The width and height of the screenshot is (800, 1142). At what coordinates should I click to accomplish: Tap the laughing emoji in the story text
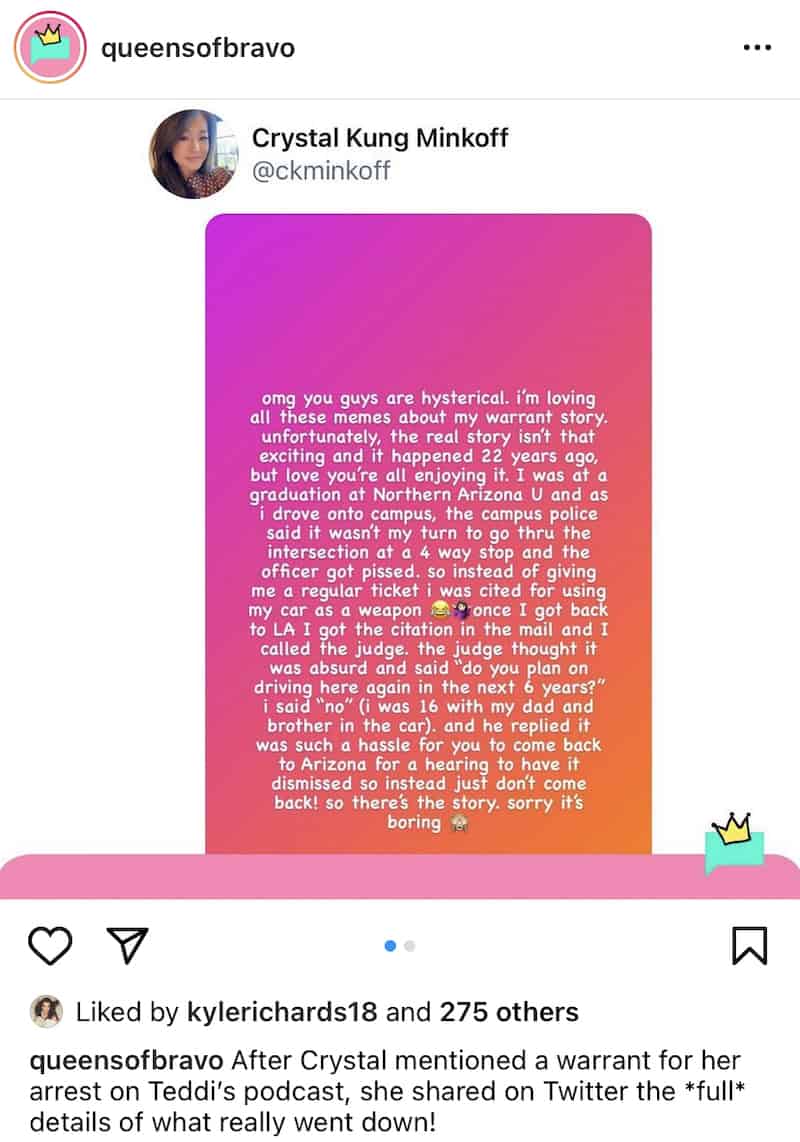tap(439, 610)
